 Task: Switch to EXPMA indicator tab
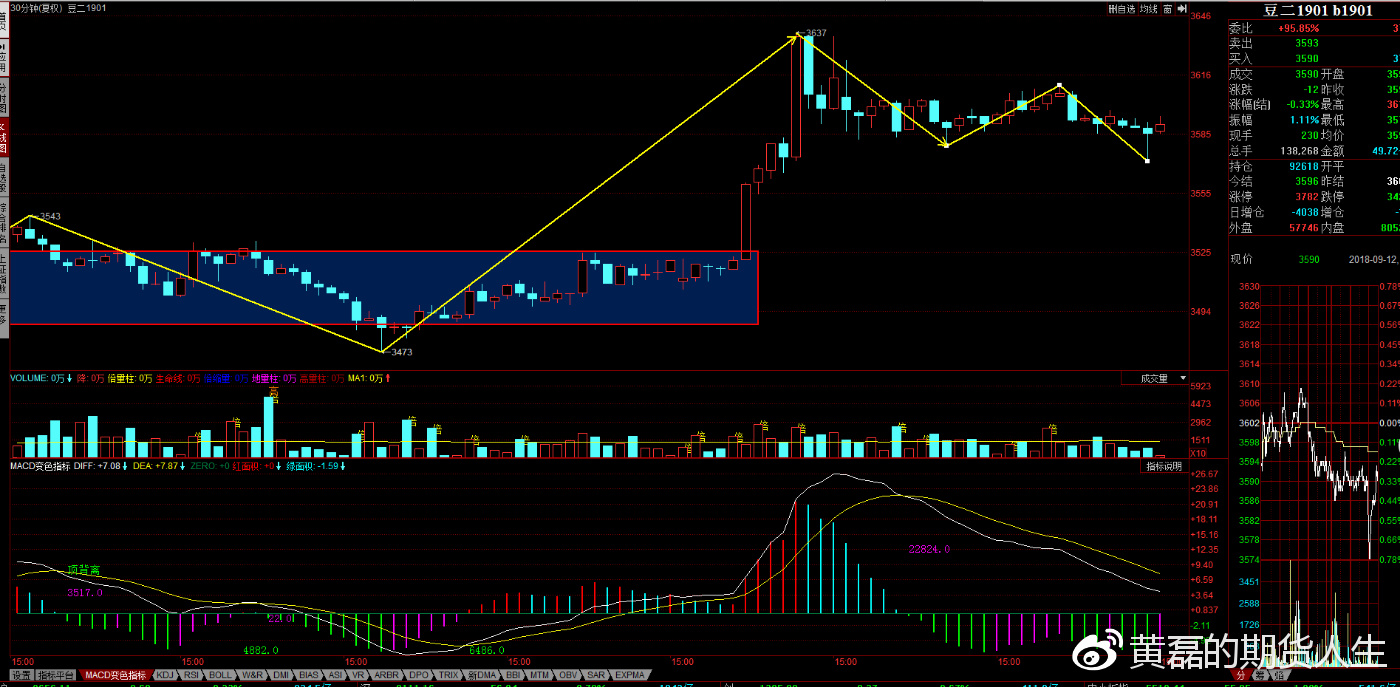click(629, 675)
